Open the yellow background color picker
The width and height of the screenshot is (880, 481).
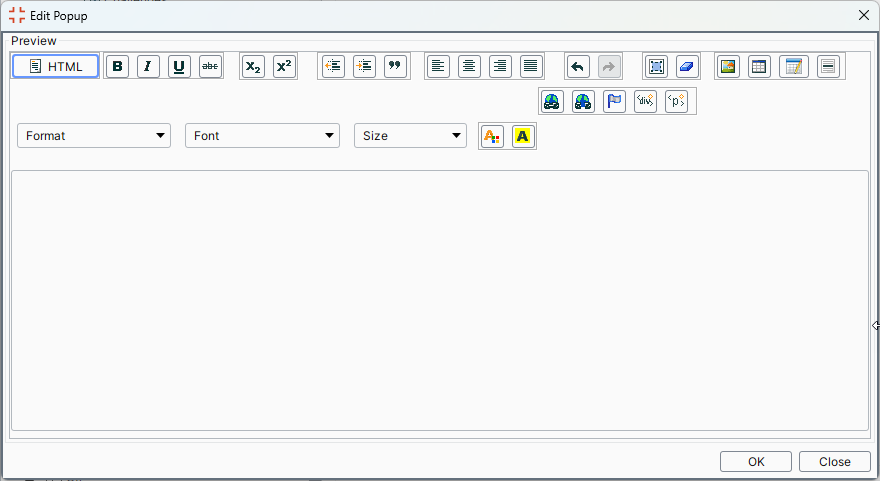523,137
